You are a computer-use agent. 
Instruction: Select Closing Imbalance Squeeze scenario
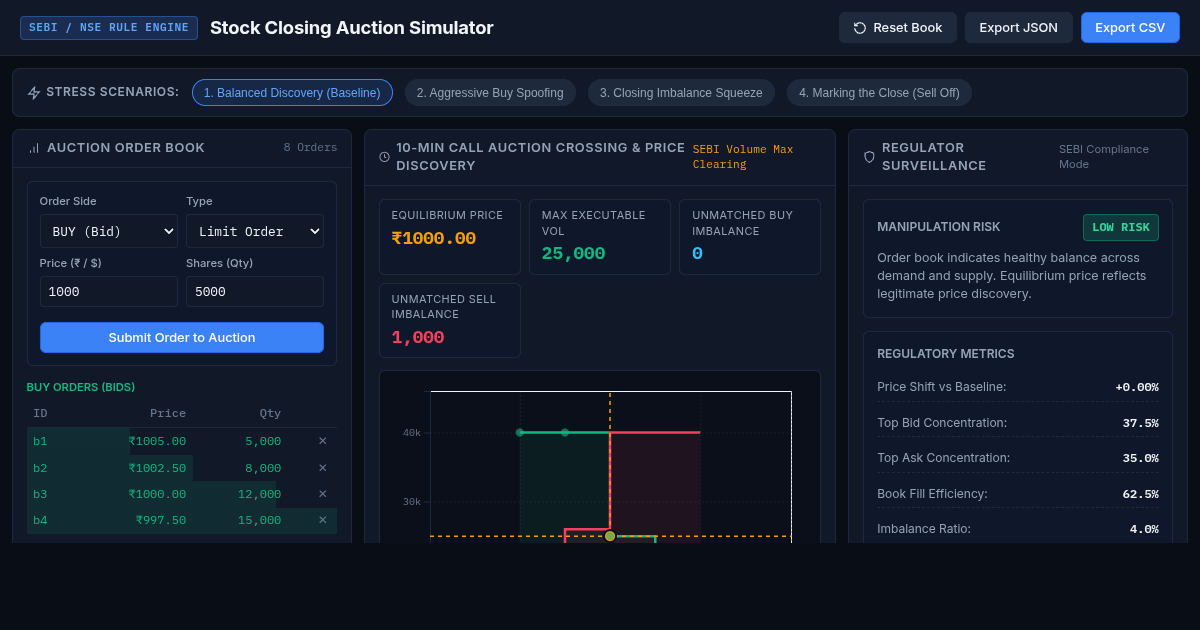pos(681,93)
